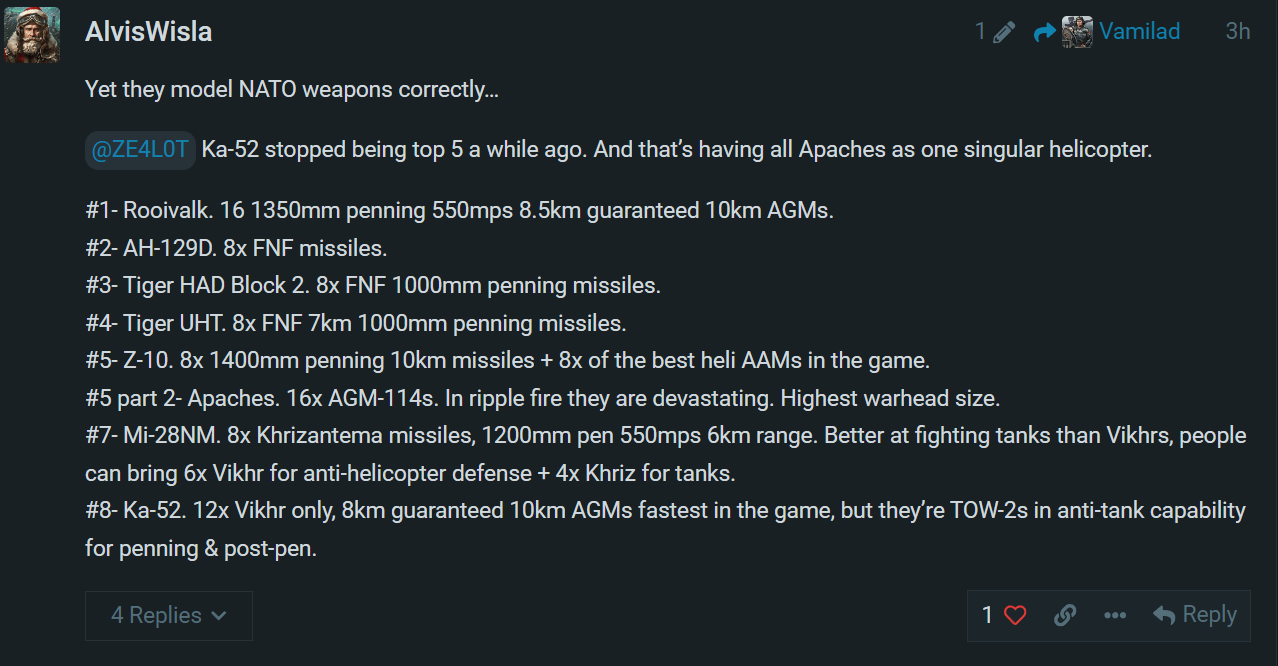
Task: Click AlvisWisla's avatar picture
Action: coord(33,36)
